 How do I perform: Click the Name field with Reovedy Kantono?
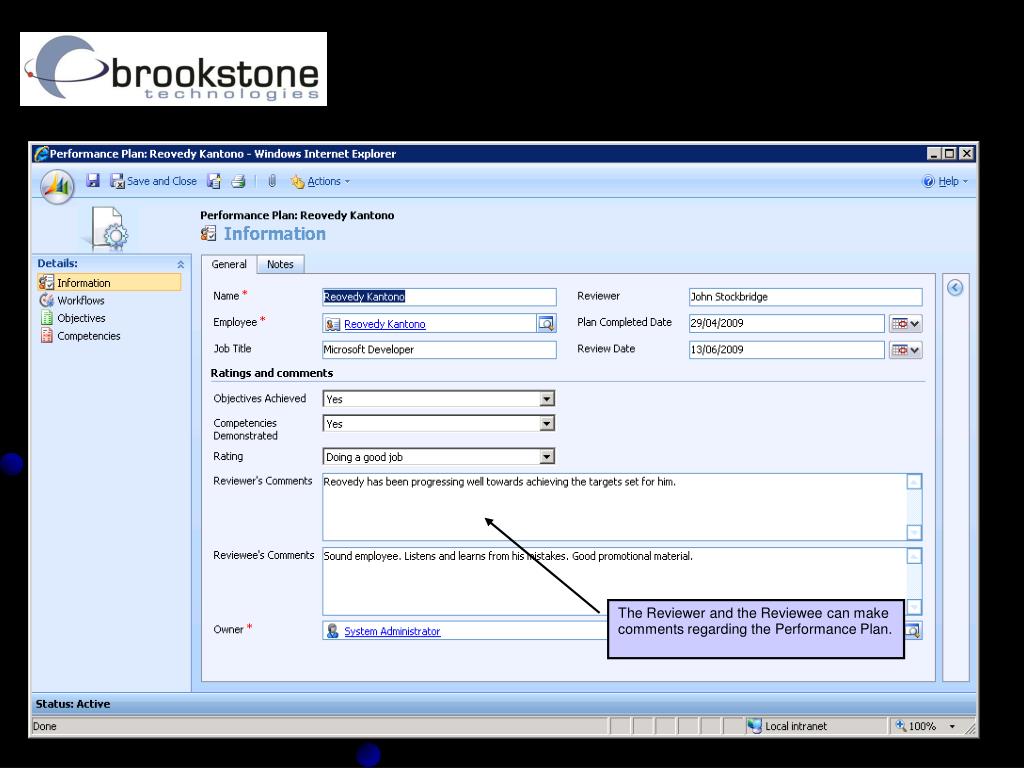[439, 296]
